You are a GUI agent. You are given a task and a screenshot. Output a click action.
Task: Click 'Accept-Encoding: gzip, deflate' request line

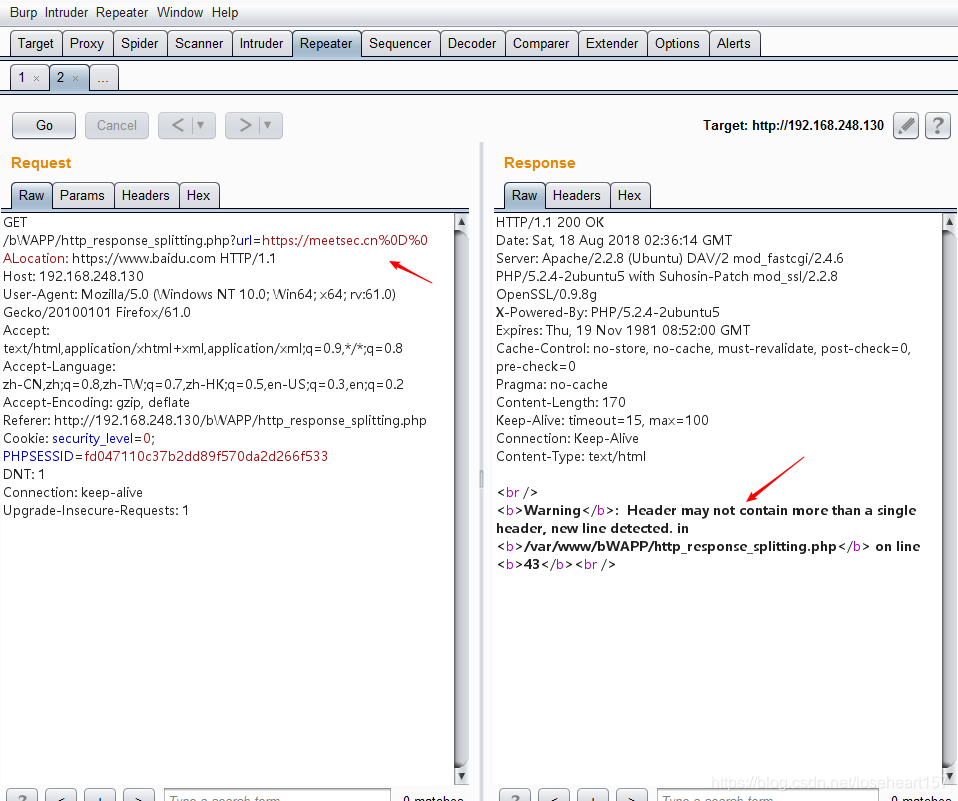coord(97,403)
